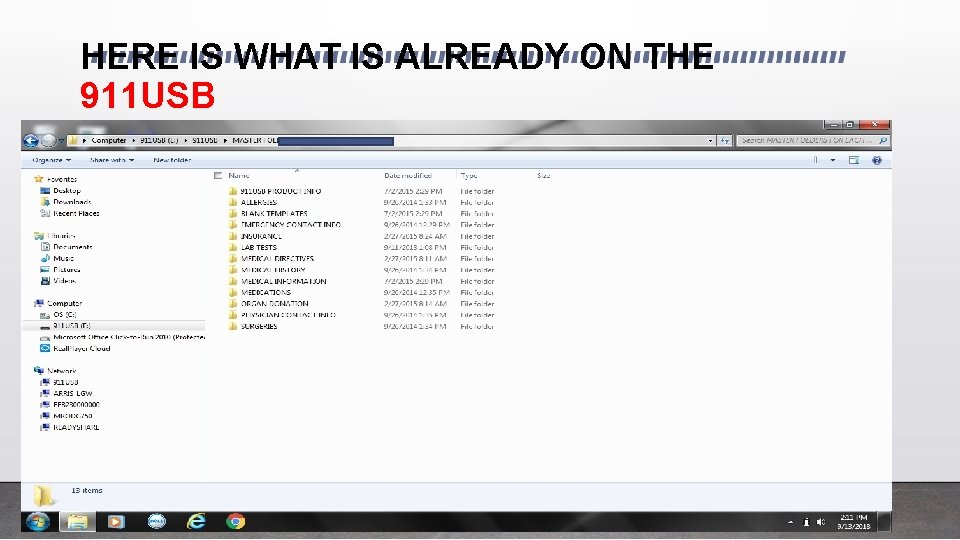Open Help with the blue question icon

(877, 160)
